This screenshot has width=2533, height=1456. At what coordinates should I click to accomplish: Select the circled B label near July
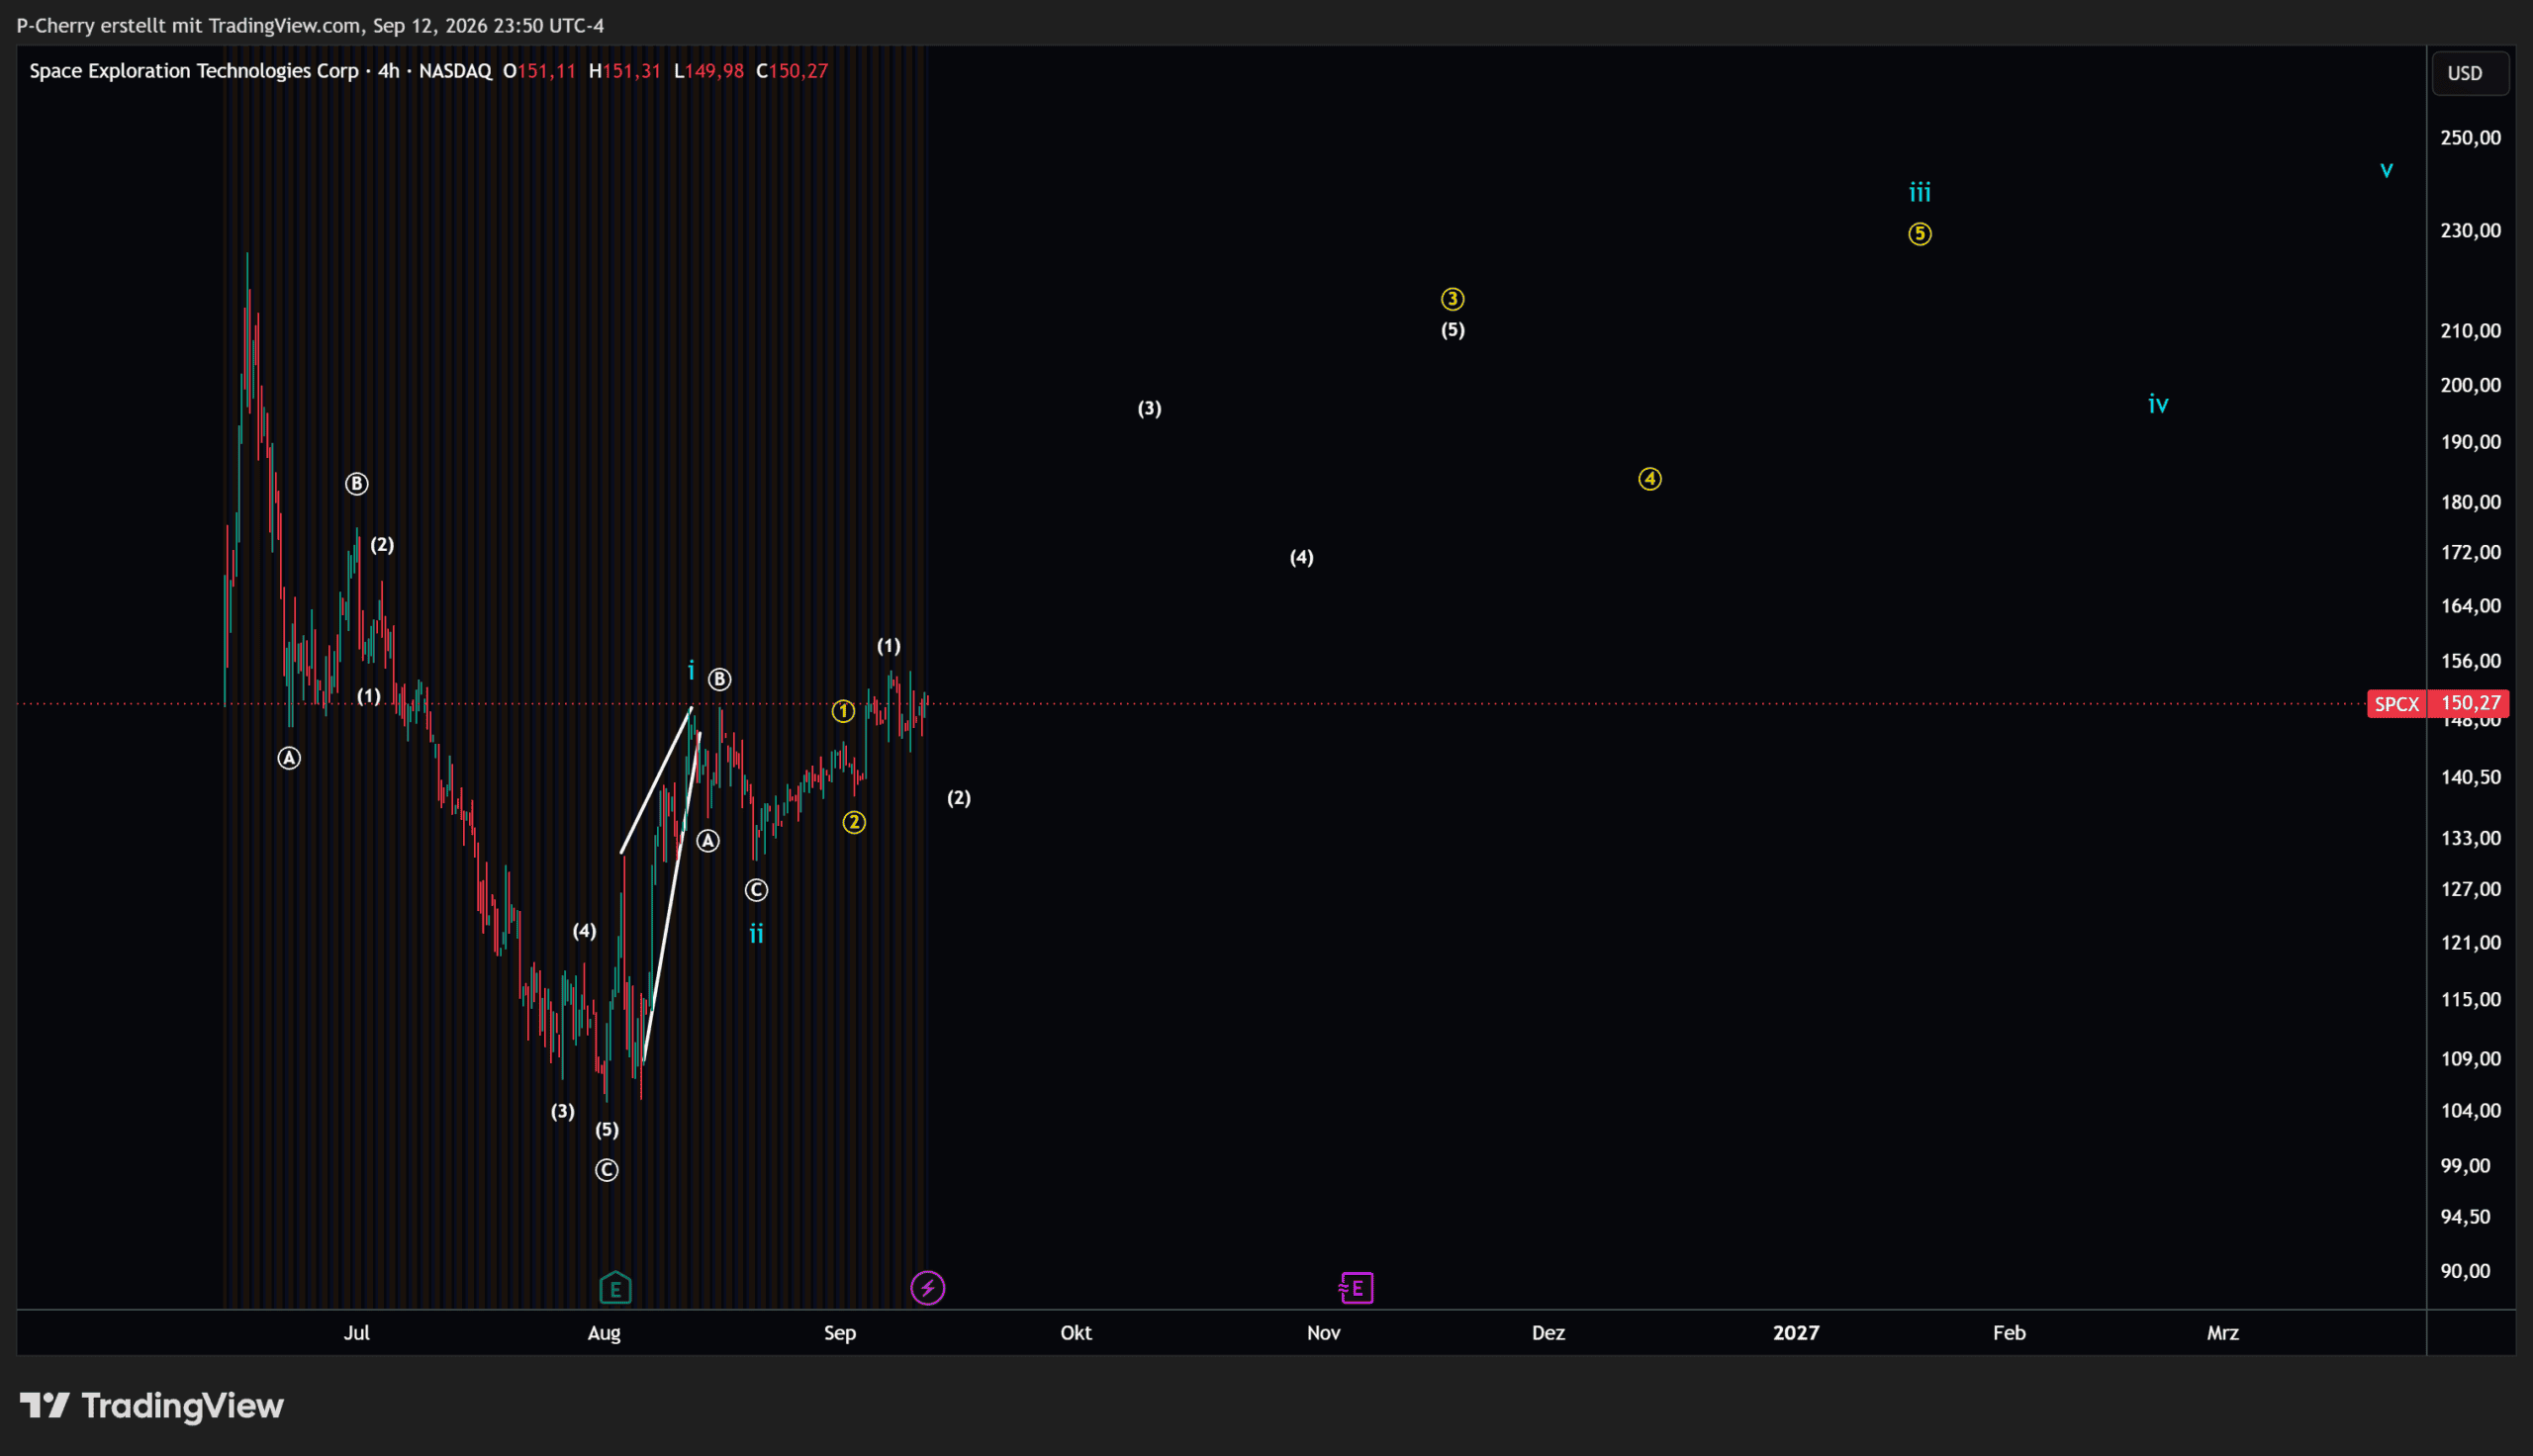[356, 484]
